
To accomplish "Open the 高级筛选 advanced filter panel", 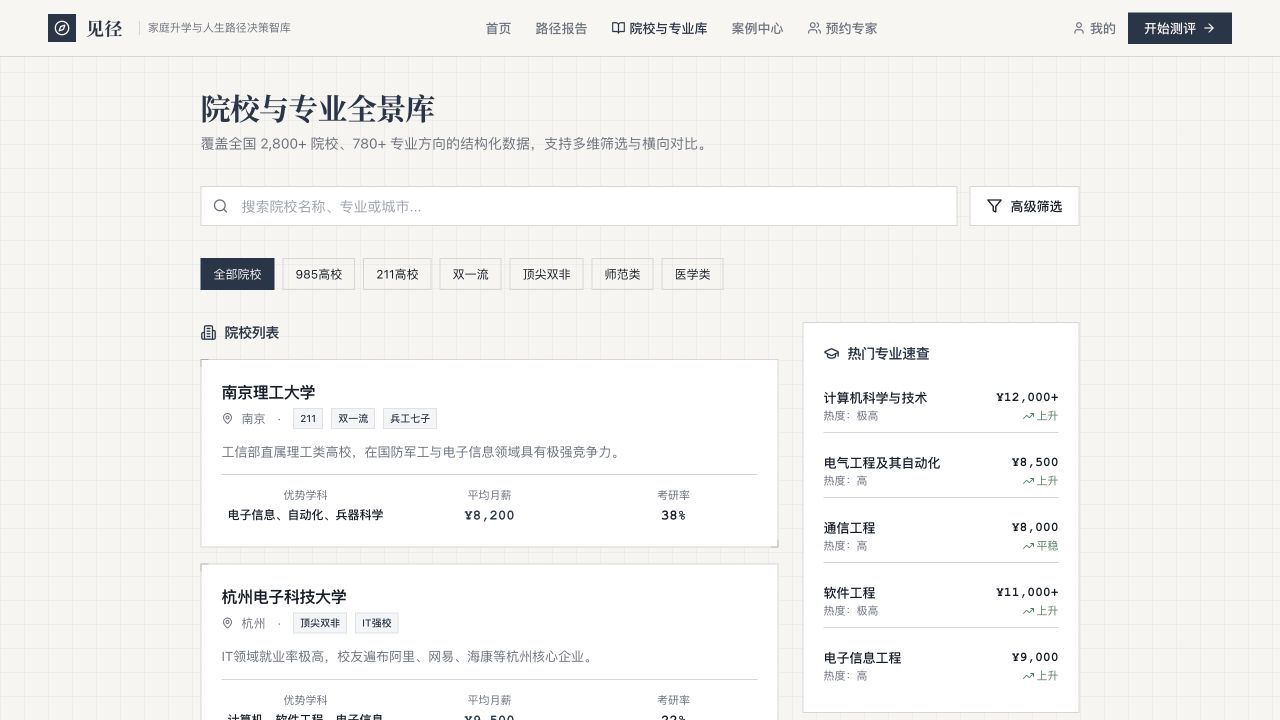I will [x=1024, y=206].
